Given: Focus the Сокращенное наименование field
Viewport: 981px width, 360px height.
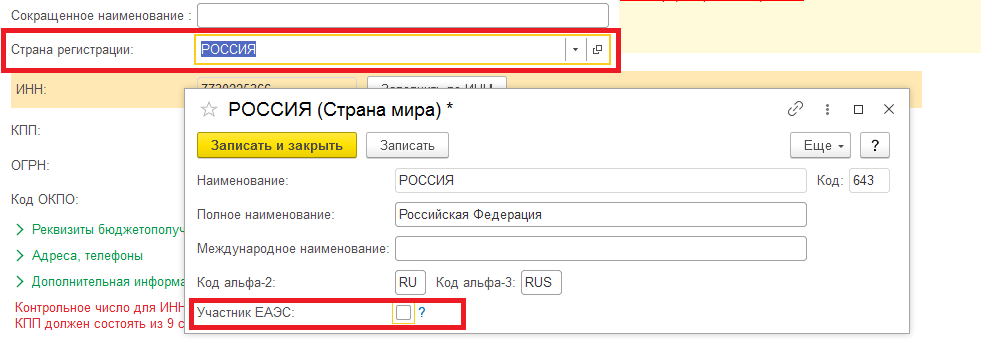Looking at the screenshot, I should click(403, 15).
